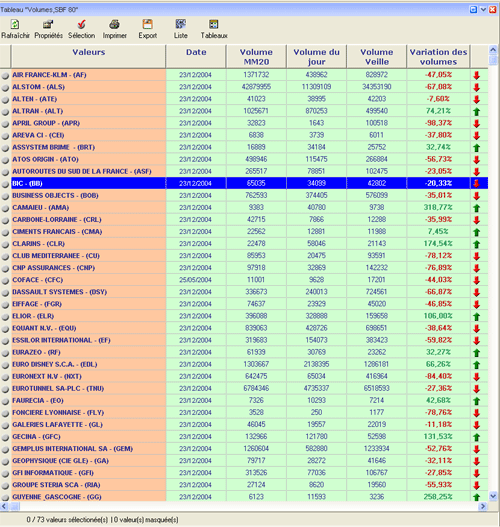The height and width of the screenshot is (527, 500).
Task: Click the window dropdown arrow in title bar
Action: click(483, 9)
